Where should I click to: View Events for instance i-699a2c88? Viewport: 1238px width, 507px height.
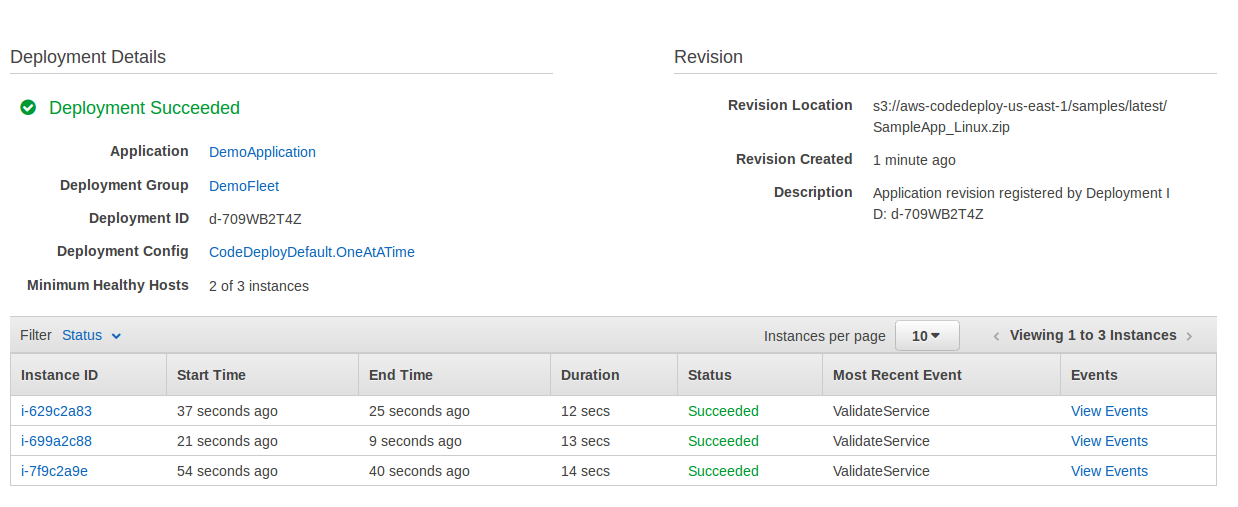[x=1109, y=441]
